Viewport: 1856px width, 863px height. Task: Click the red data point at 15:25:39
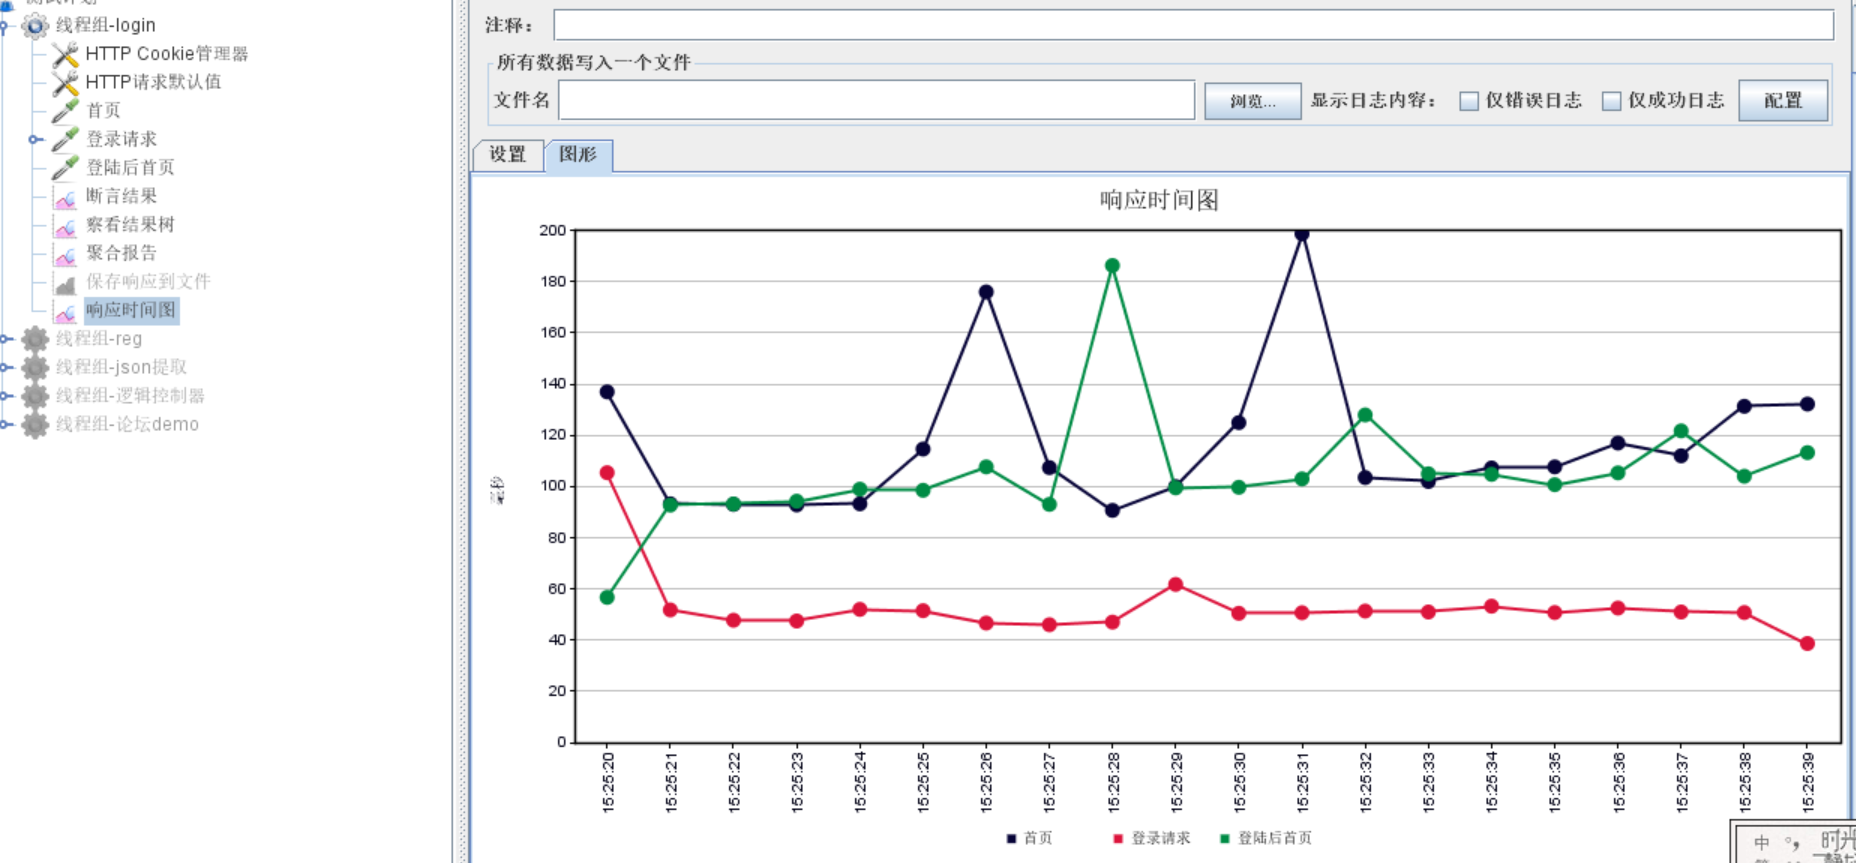coord(1807,644)
